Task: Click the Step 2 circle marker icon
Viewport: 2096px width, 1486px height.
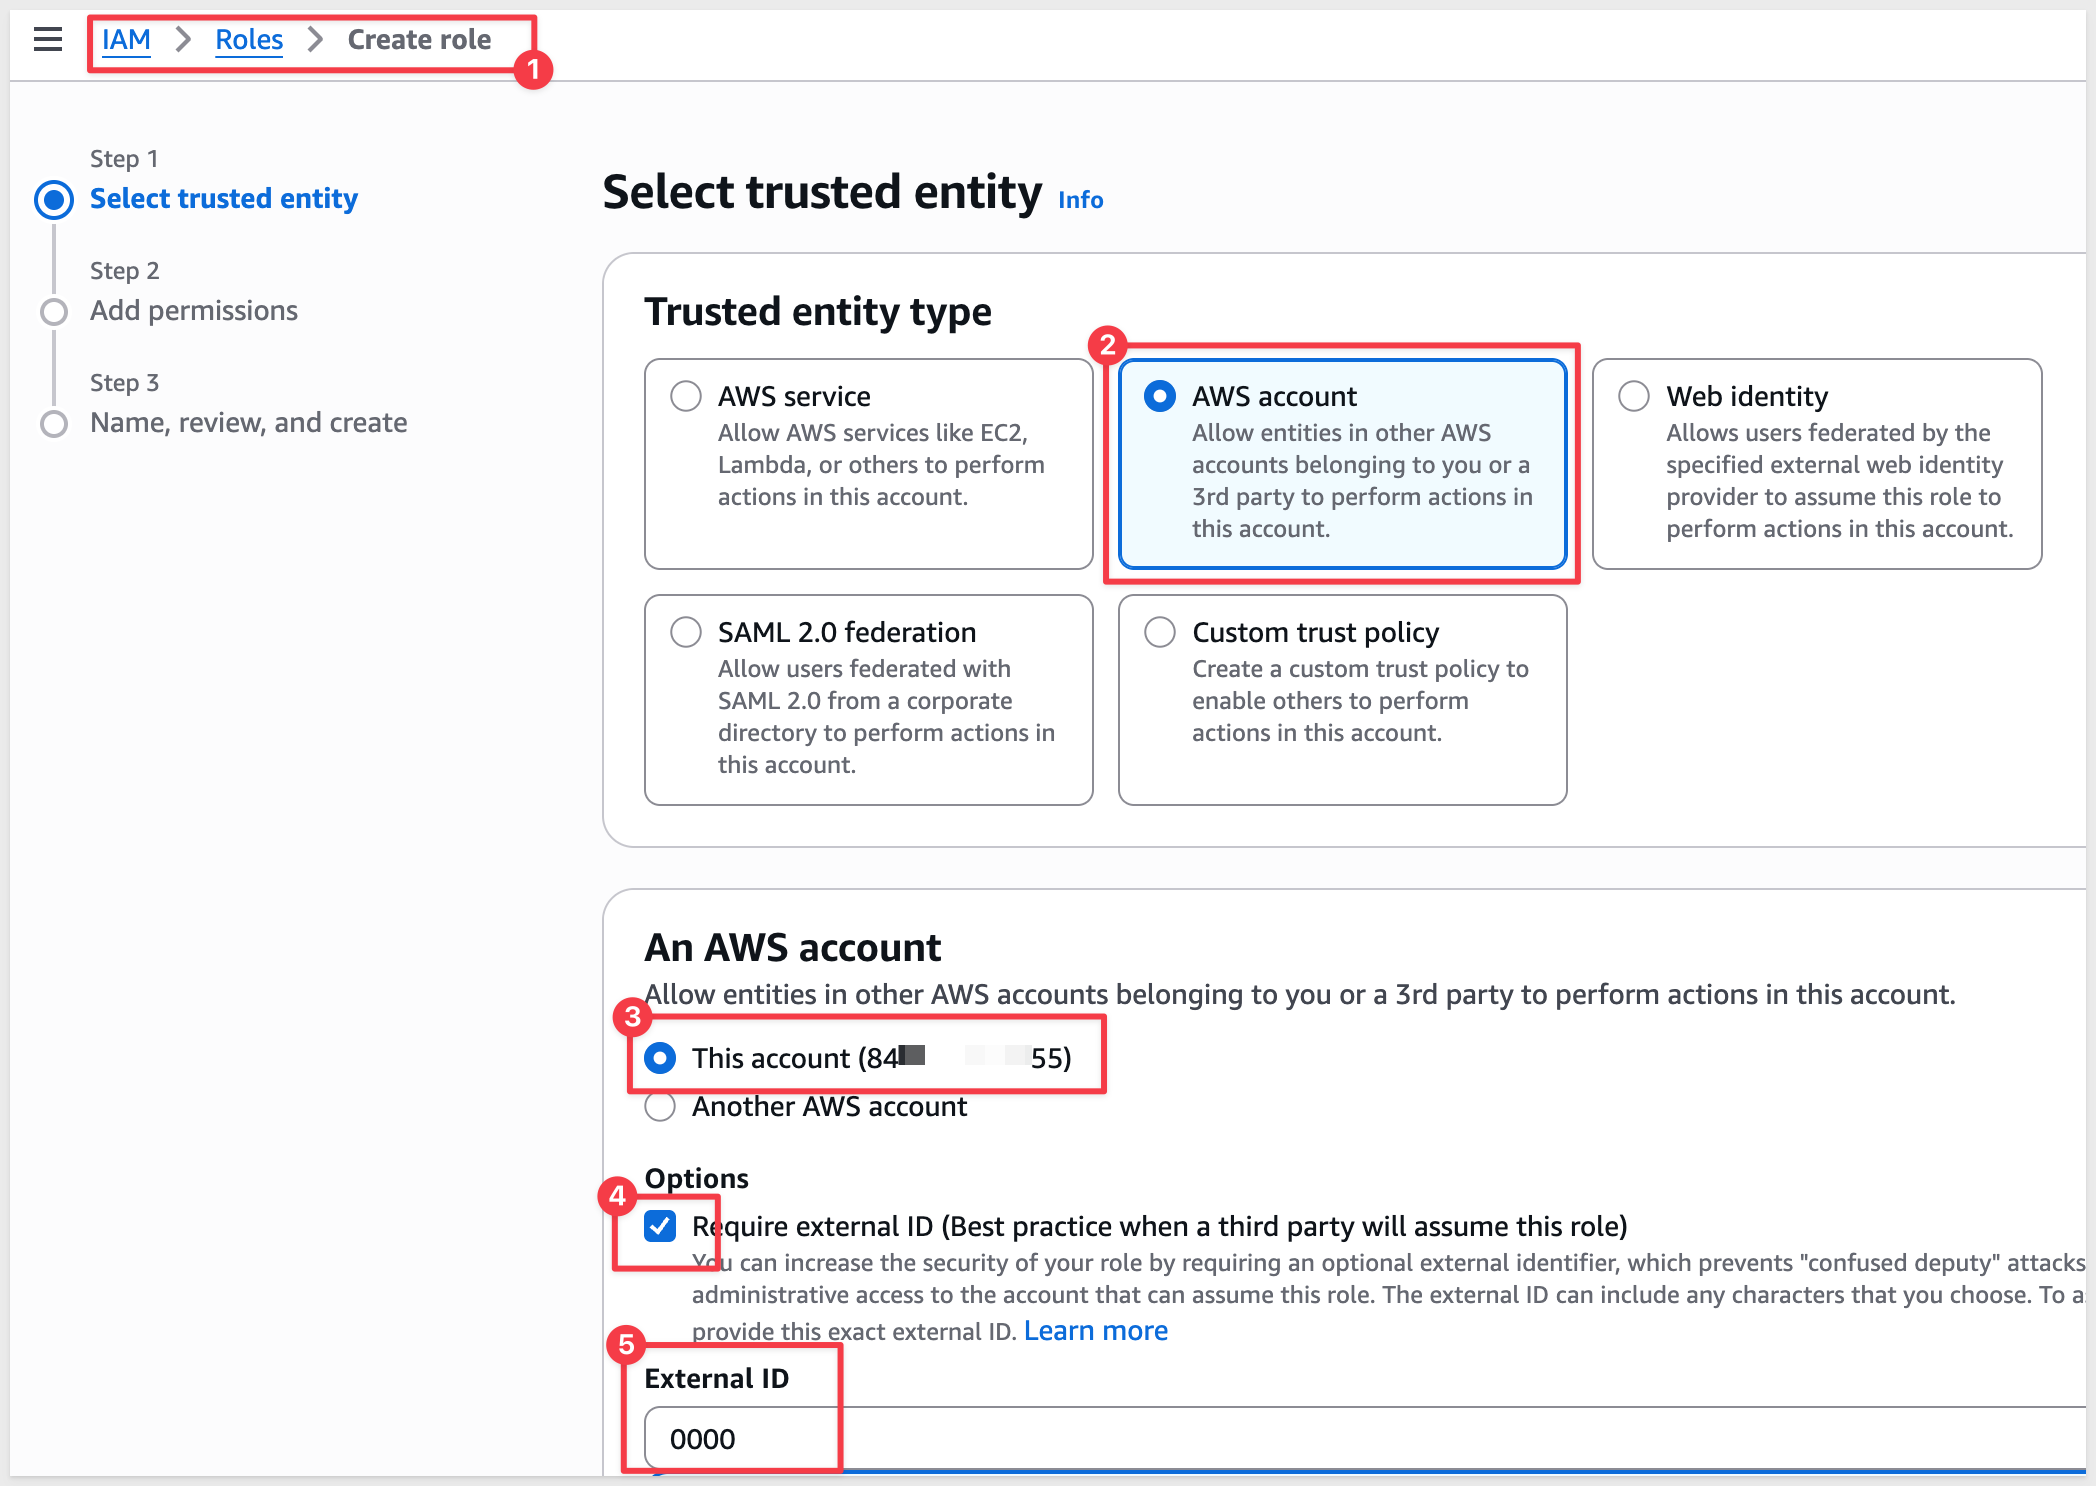Action: pyautogui.click(x=54, y=312)
